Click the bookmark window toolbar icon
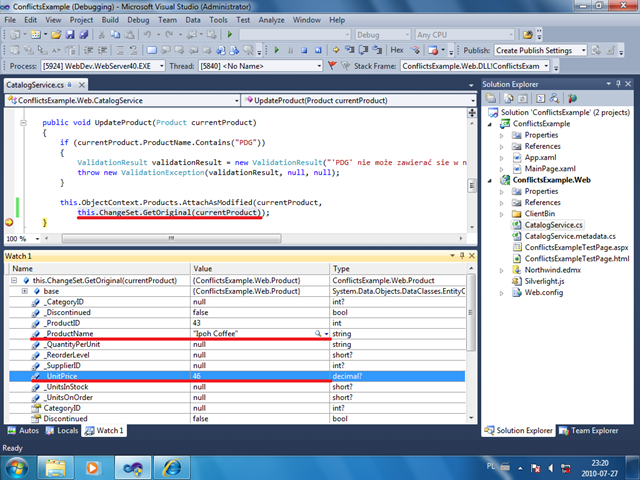Screen dimensions: 640x480 tap(151, 50)
